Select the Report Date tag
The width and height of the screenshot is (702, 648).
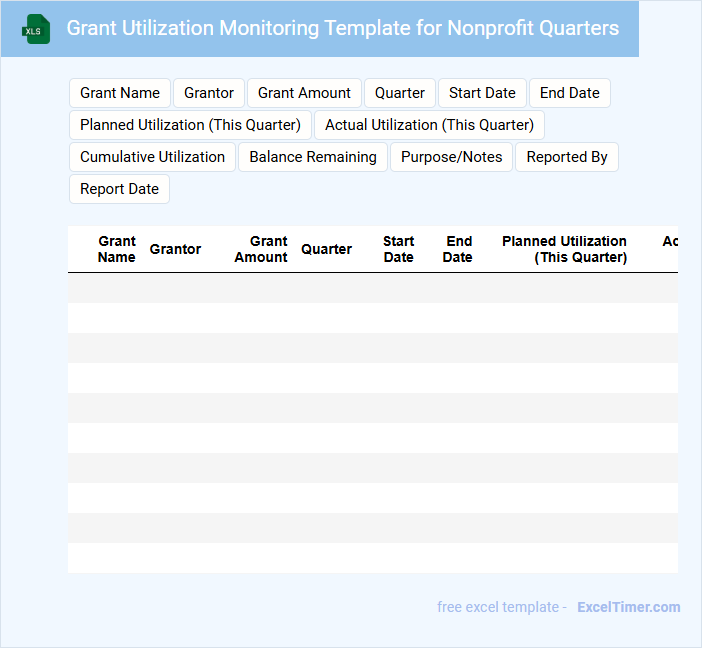pos(119,189)
